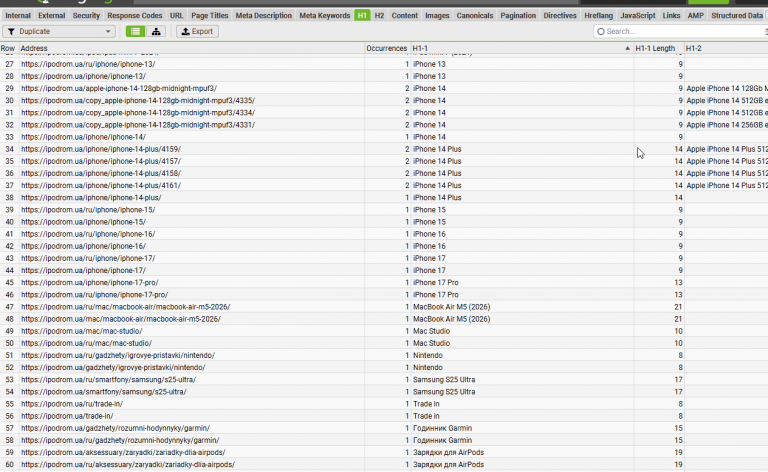Click the Export button
768x472 pixels.
coord(197,31)
